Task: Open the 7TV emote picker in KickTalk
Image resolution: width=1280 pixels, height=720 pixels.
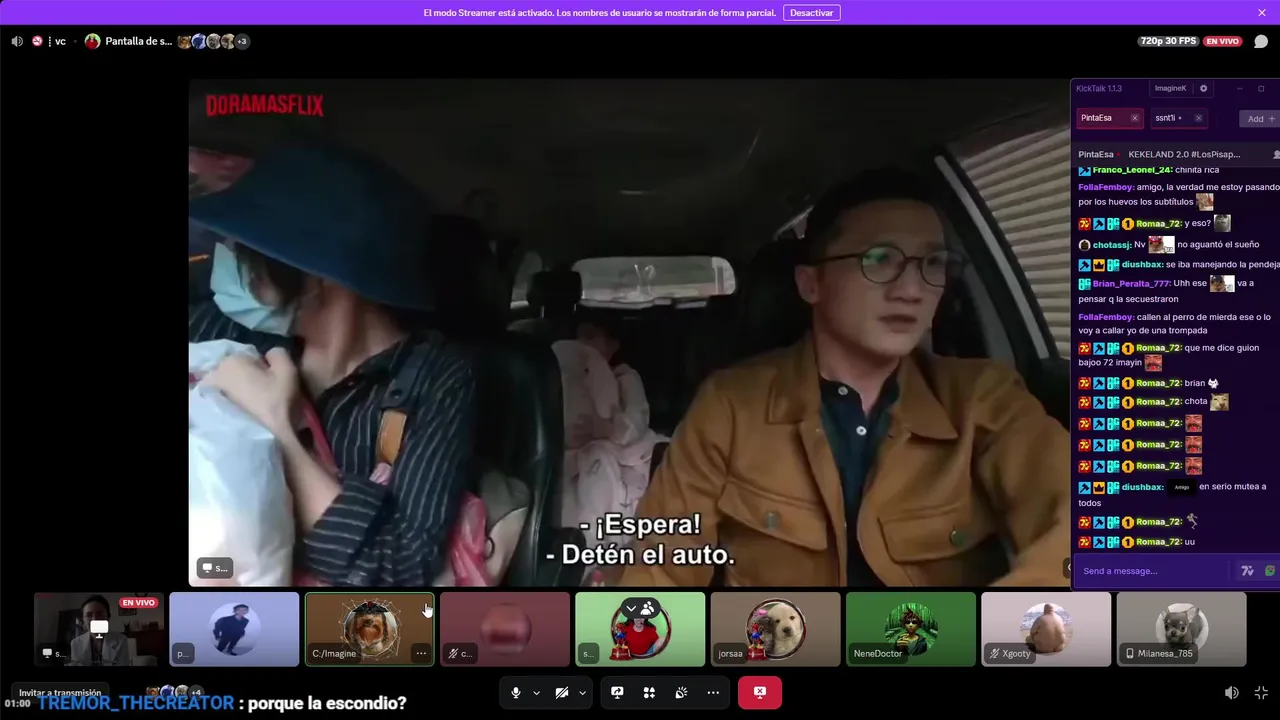Action: tap(1247, 571)
